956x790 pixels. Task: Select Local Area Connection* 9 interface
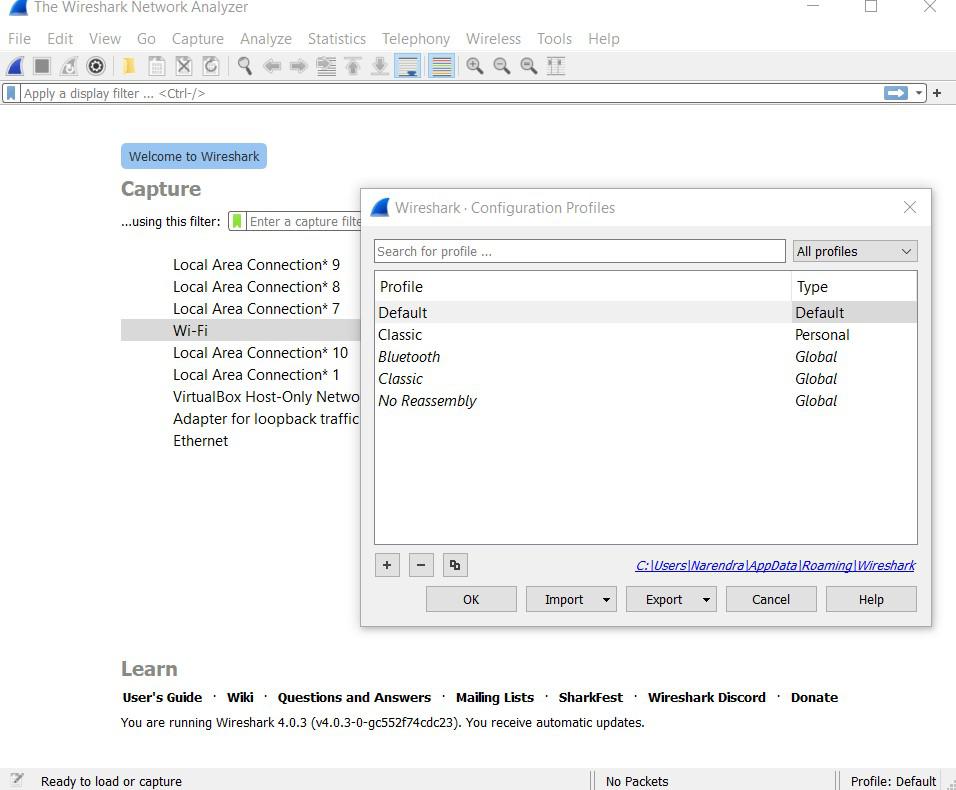[x=257, y=265]
